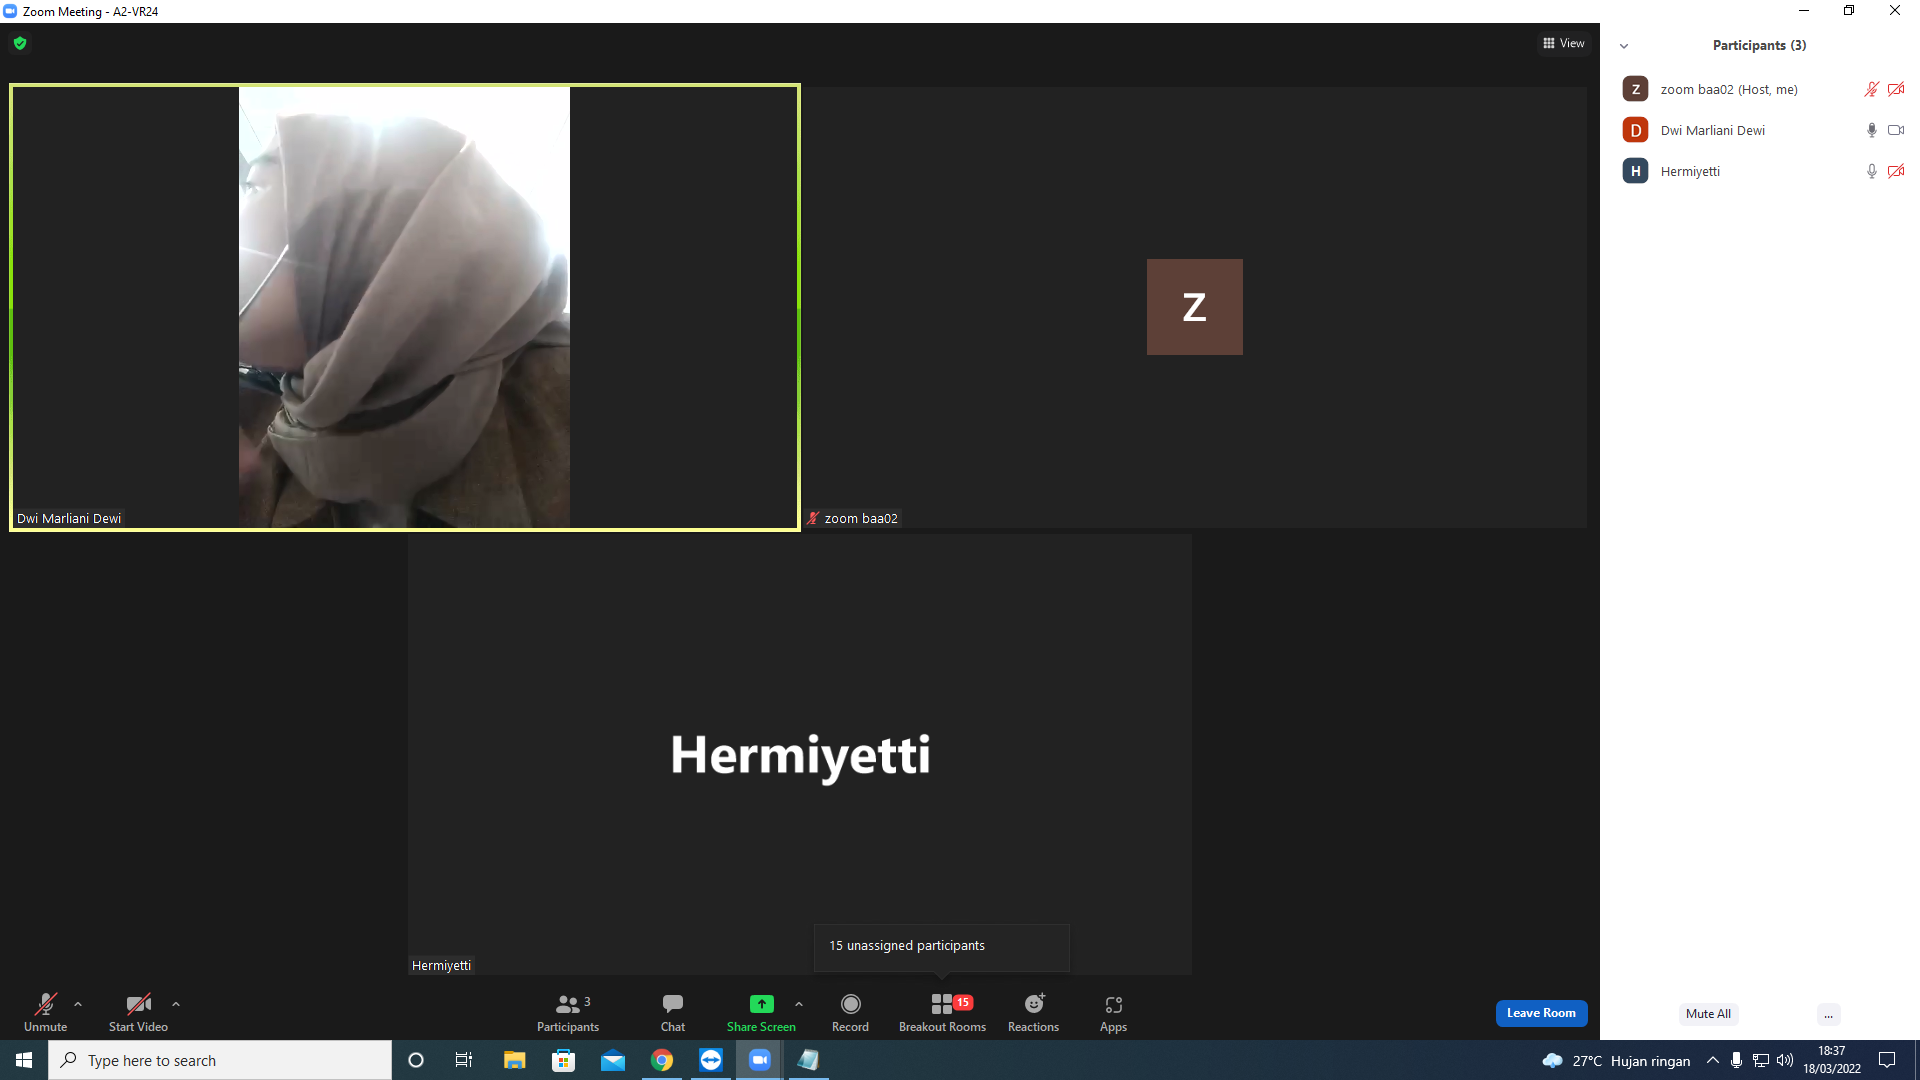
Task: Click the green encryption shield icon
Action: coord(20,43)
